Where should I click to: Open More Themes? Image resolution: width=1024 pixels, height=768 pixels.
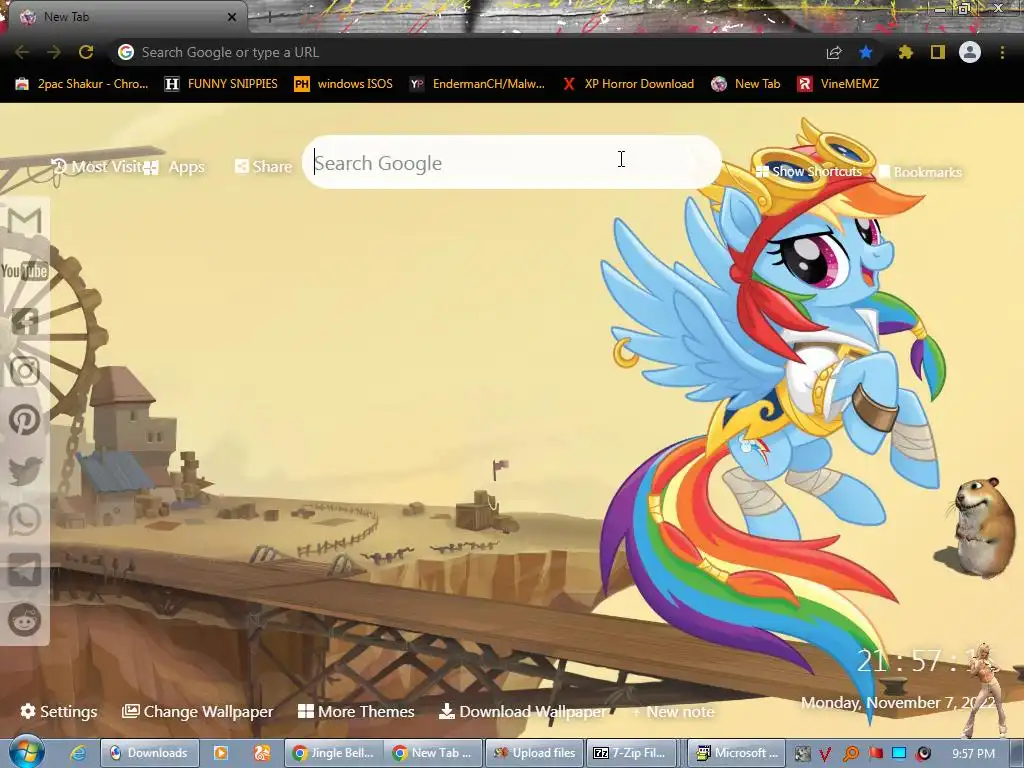[356, 711]
